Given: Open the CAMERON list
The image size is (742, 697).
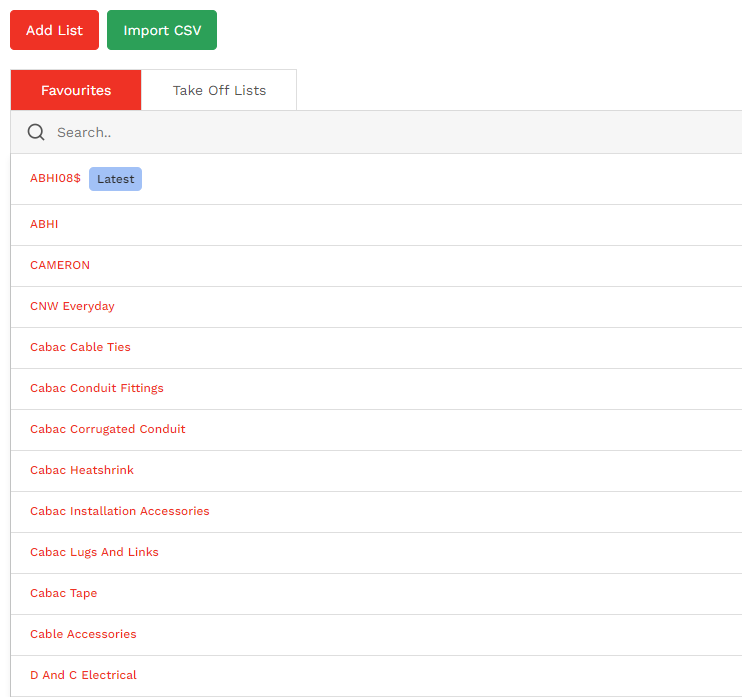Looking at the screenshot, I should pyautogui.click(x=60, y=265).
